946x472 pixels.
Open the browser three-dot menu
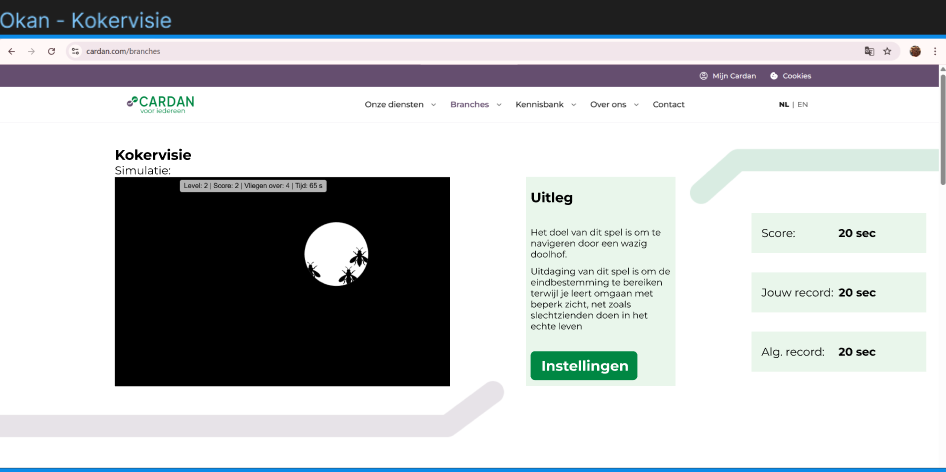pyautogui.click(x=934, y=51)
